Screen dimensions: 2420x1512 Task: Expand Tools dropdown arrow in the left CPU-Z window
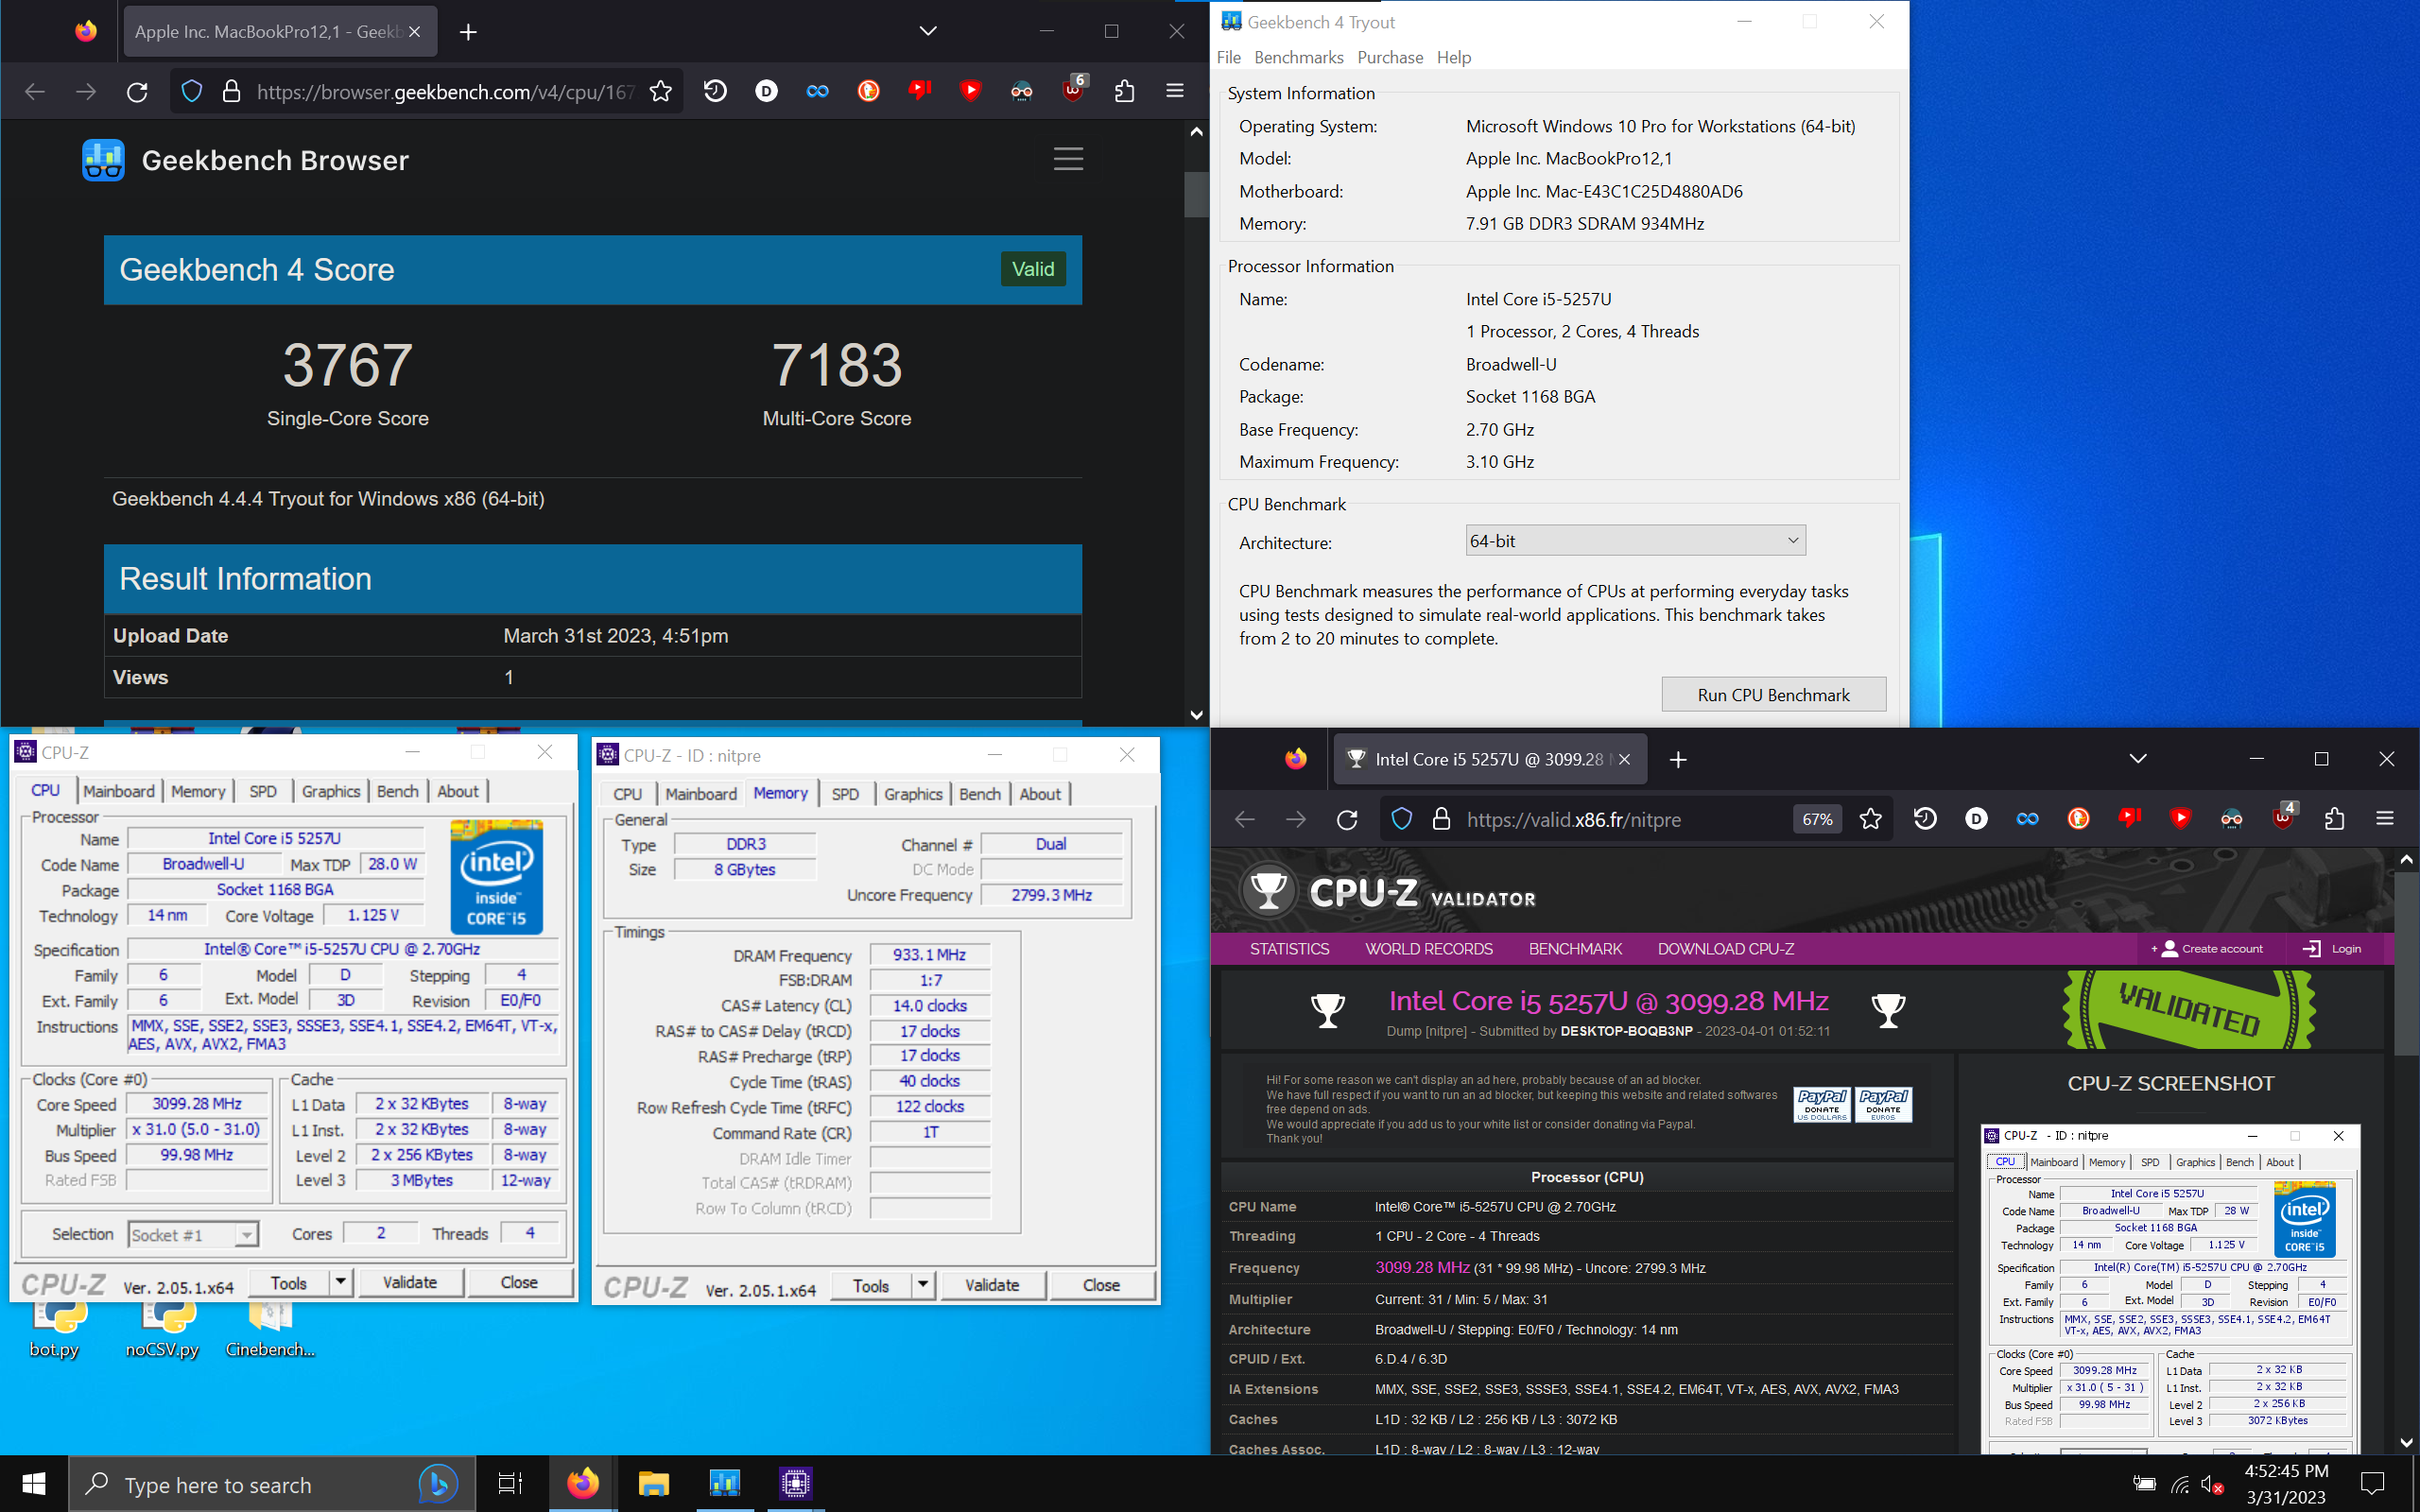[341, 1282]
